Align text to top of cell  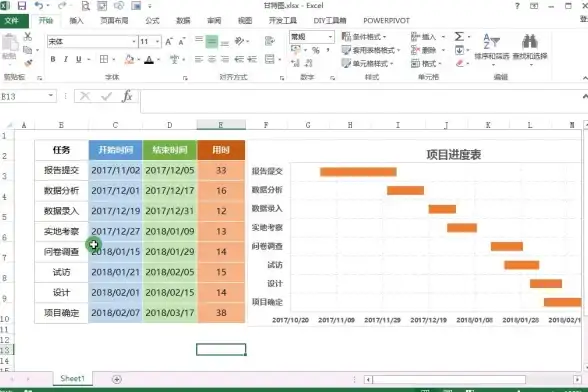click(x=199, y=40)
